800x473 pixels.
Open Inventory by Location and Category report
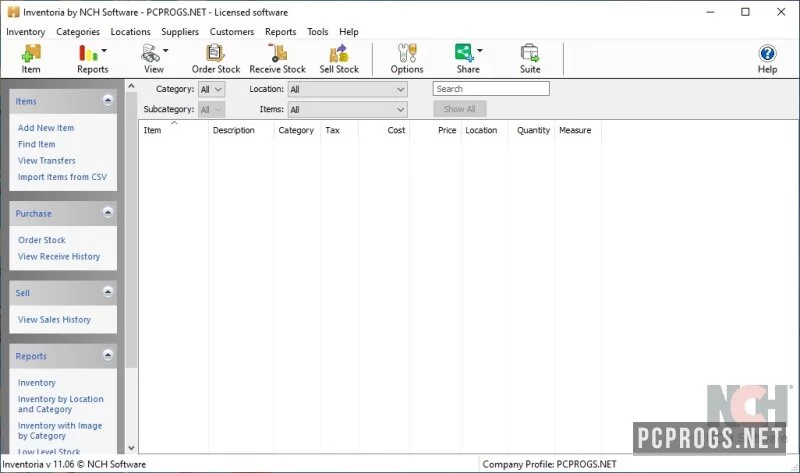(60, 404)
